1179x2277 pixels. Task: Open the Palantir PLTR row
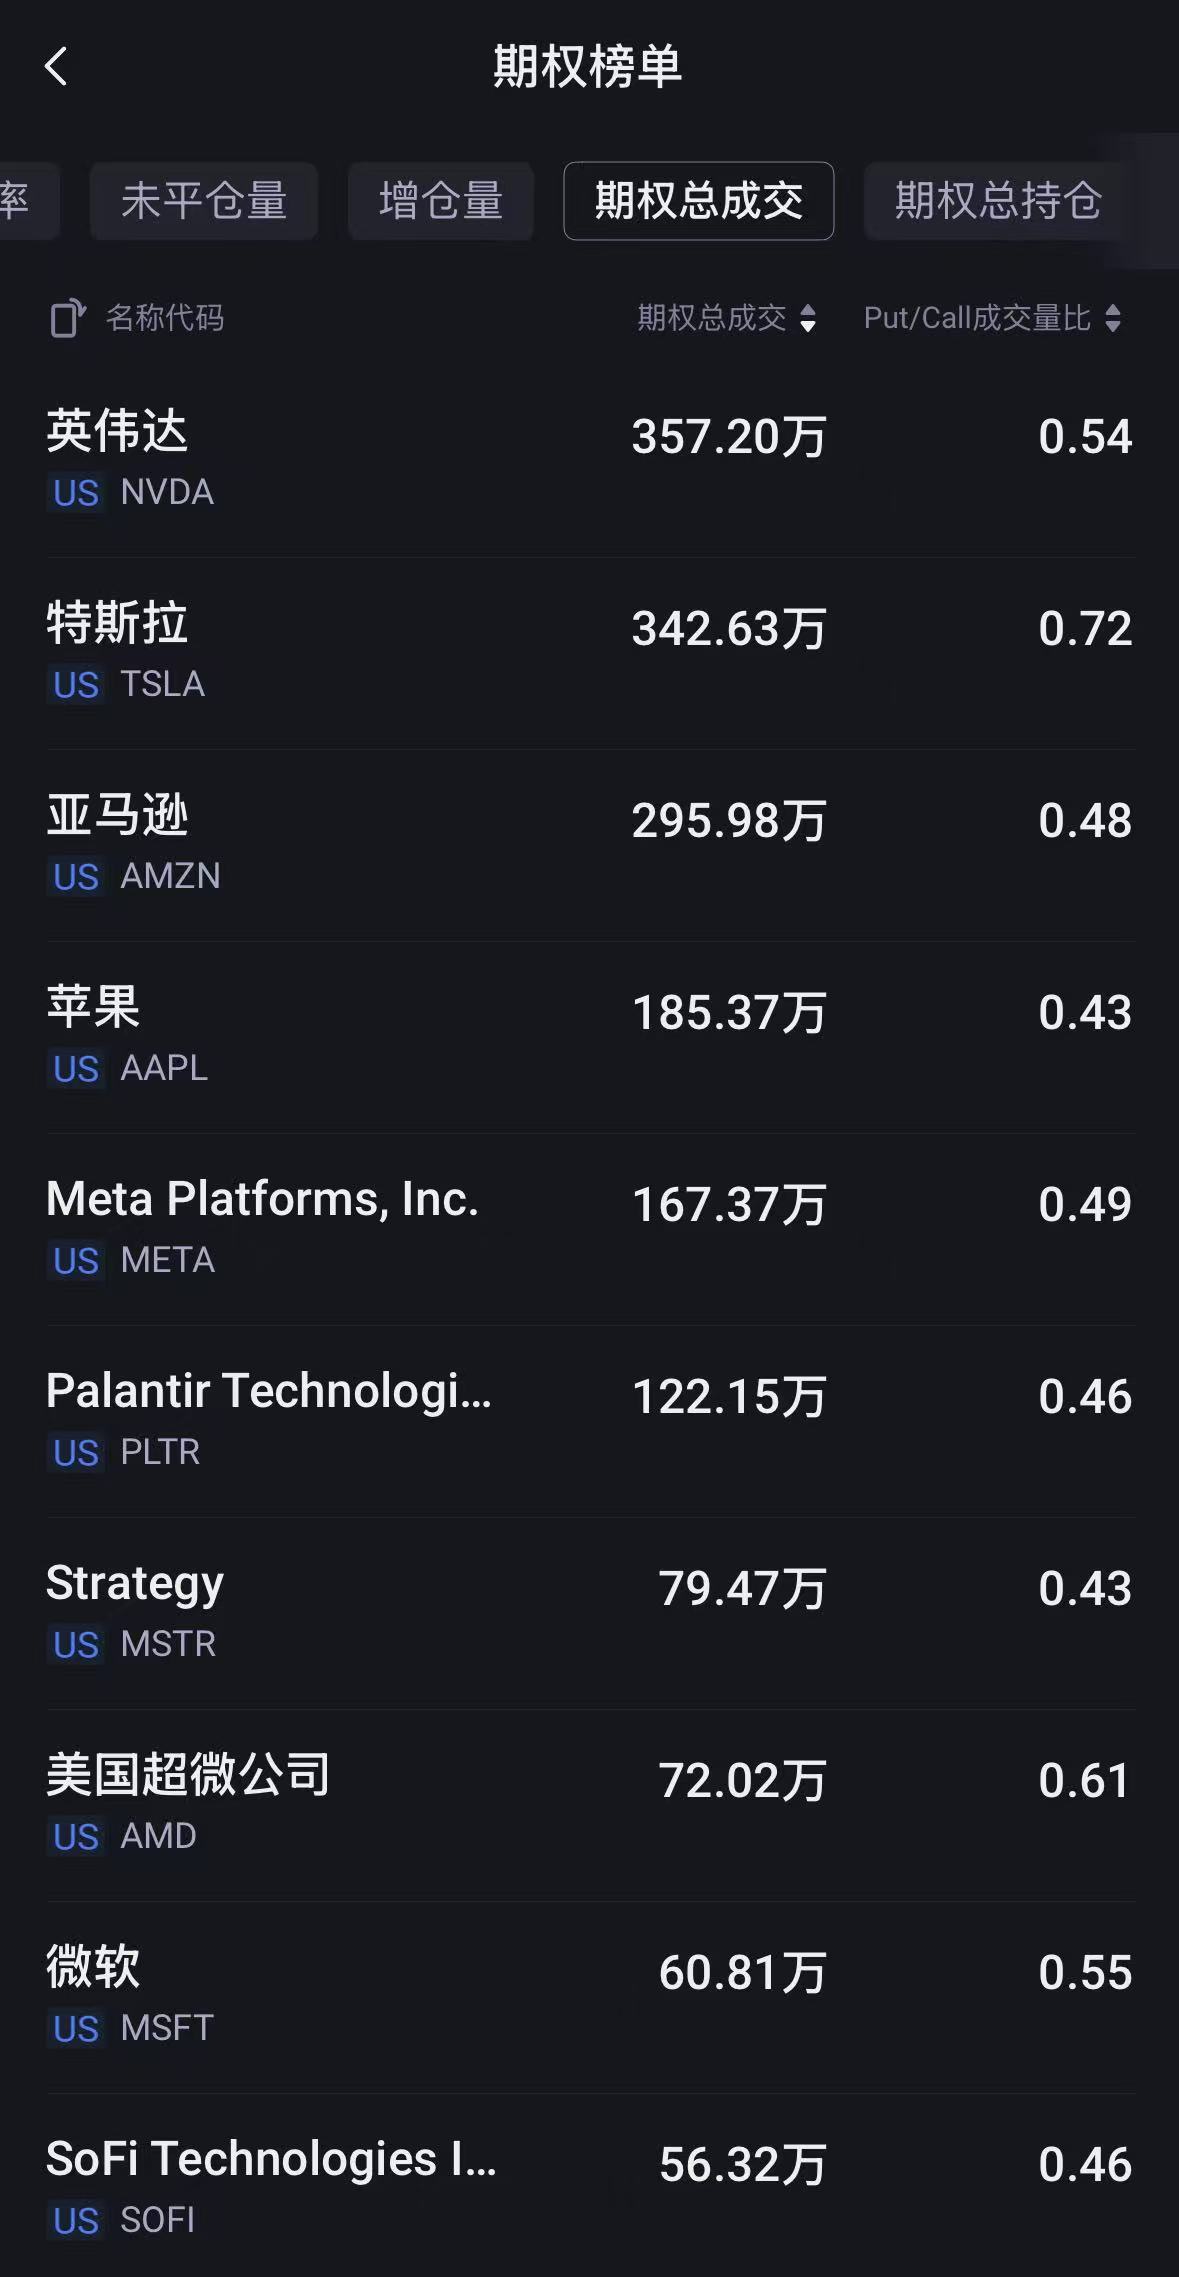pyautogui.click(x=589, y=1420)
